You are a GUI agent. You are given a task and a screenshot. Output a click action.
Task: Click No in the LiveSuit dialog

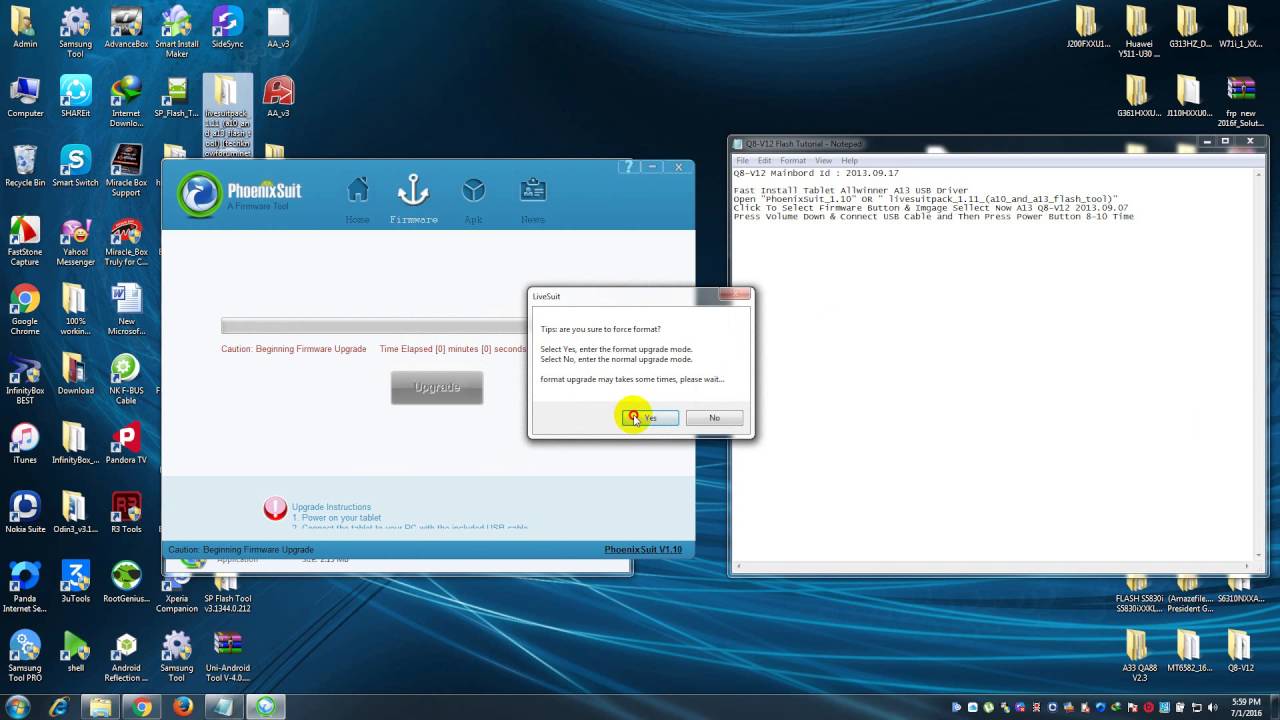714,418
